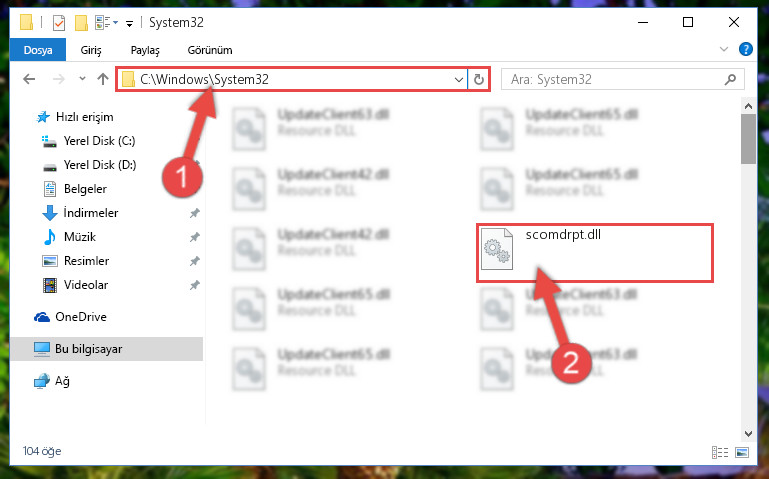This screenshot has height=479, width=769.
Task: Switch to the Görünüm tab
Action: tap(210, 50)
